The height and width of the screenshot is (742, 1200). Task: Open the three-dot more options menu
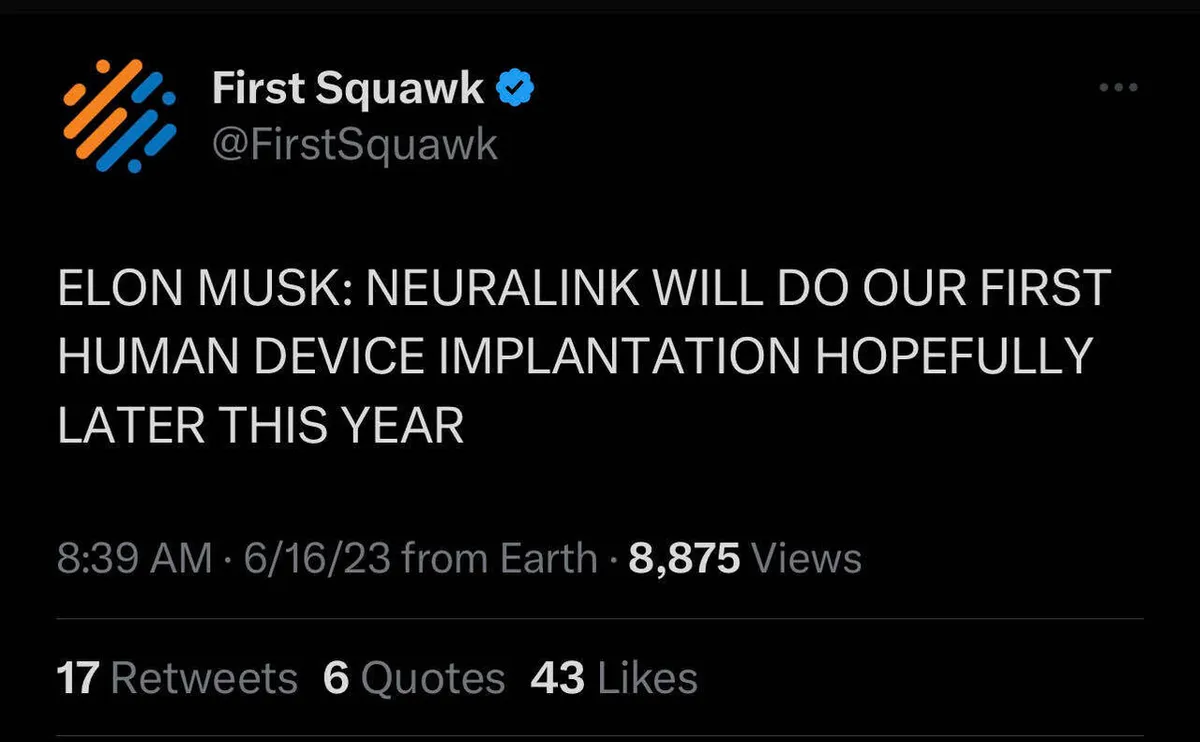[x=1118, y=89]
